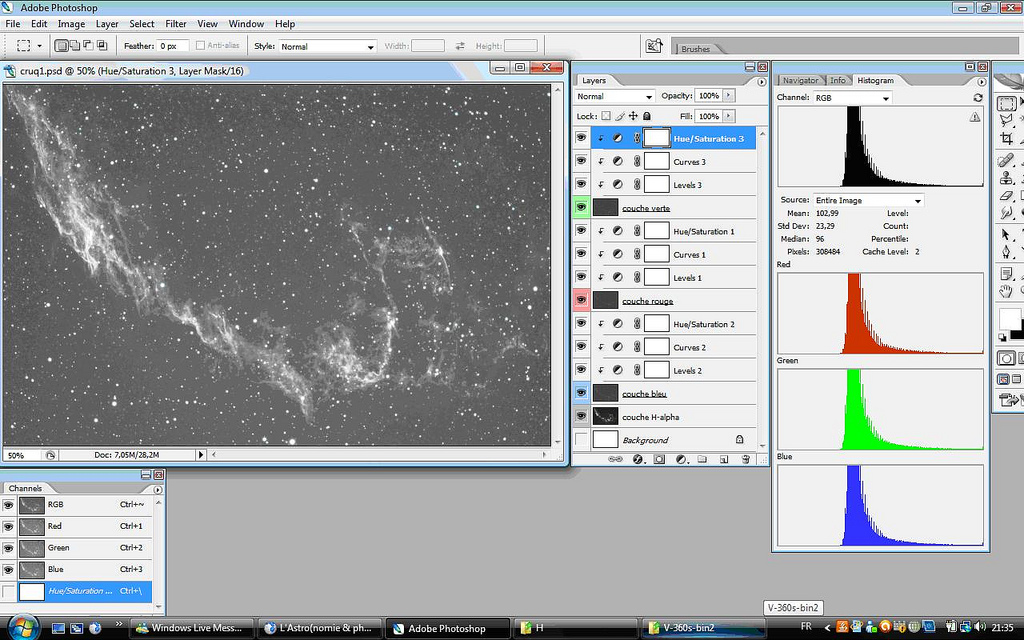
Task: Toggle visibility of the Red channel
Action: pos(10,526)
